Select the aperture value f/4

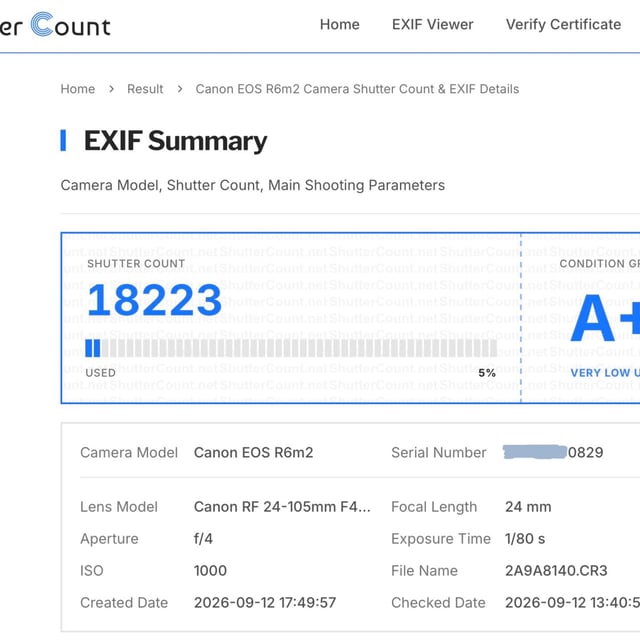point(203,539)
